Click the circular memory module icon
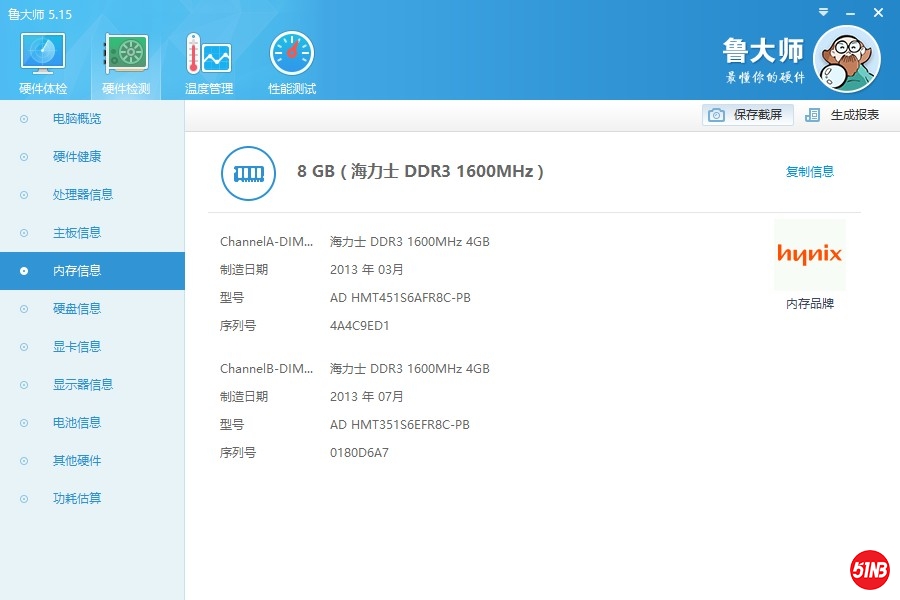 click(x=247, y=172)
